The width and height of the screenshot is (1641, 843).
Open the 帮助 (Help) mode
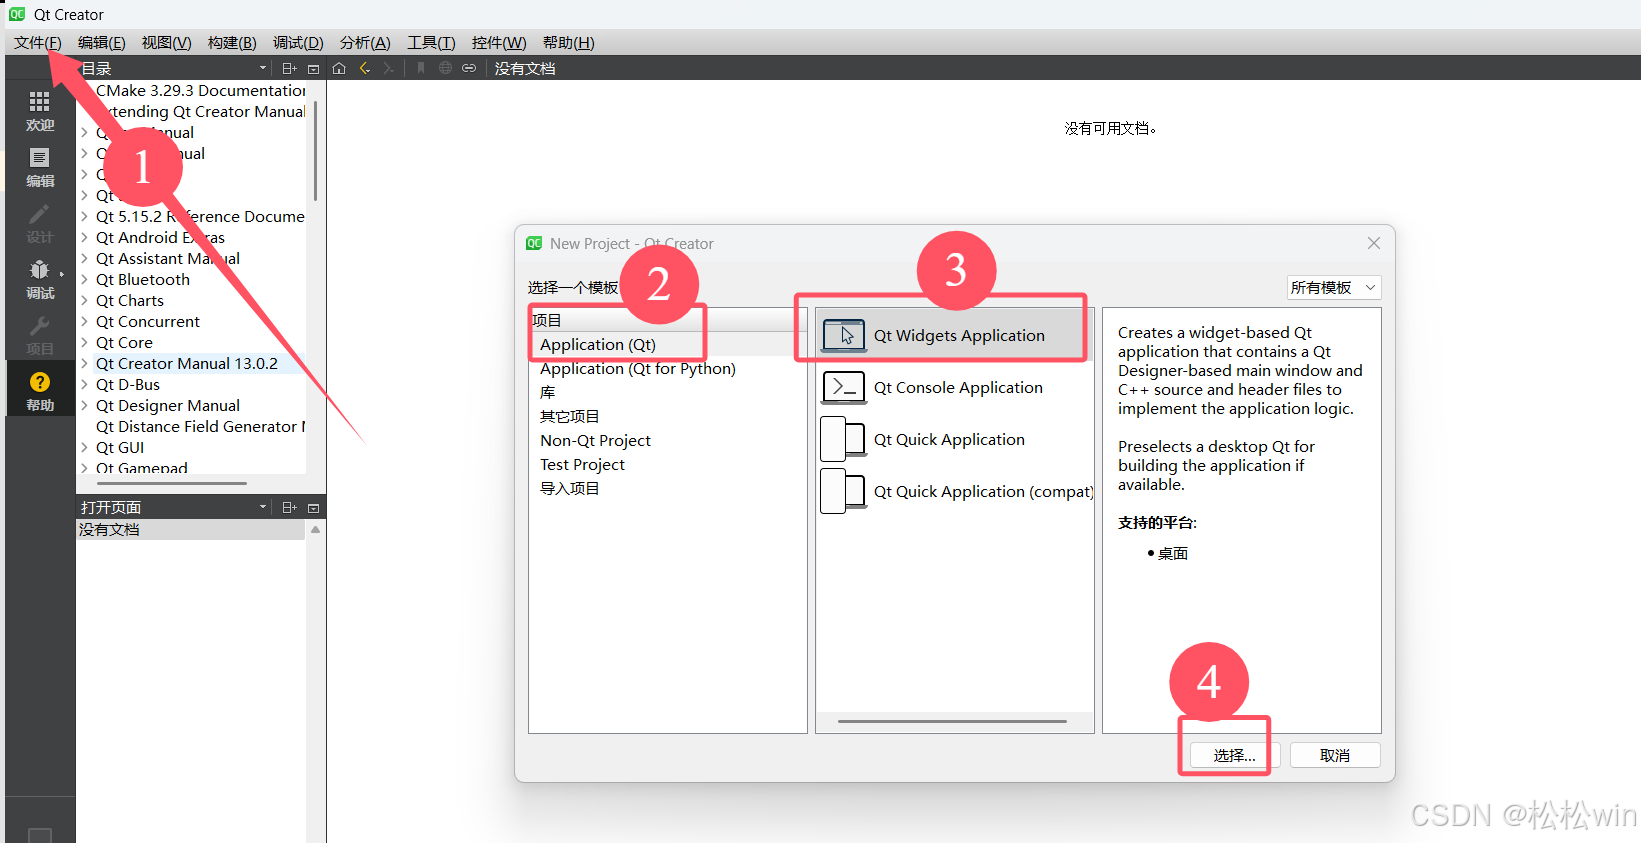coord(40,391)
